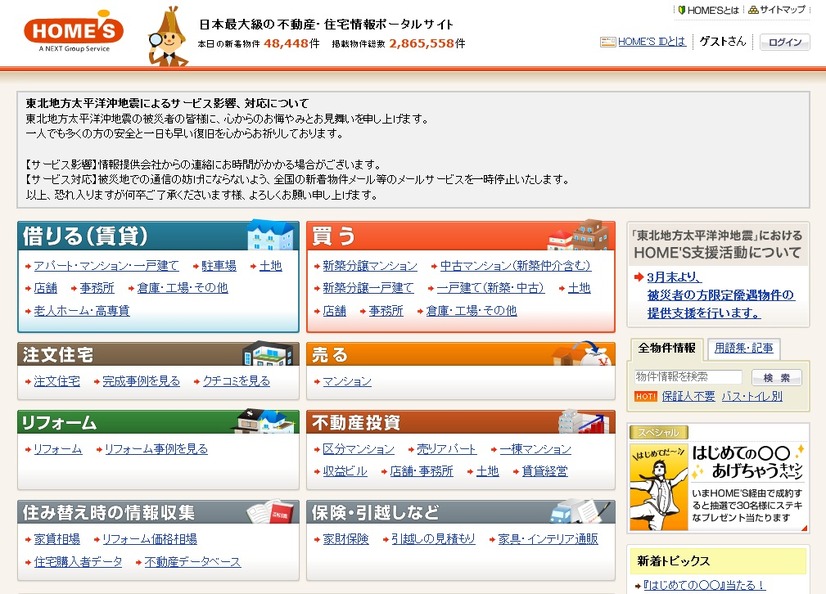Open アパート・マンション・一戸建て rental link

point(106,266)
